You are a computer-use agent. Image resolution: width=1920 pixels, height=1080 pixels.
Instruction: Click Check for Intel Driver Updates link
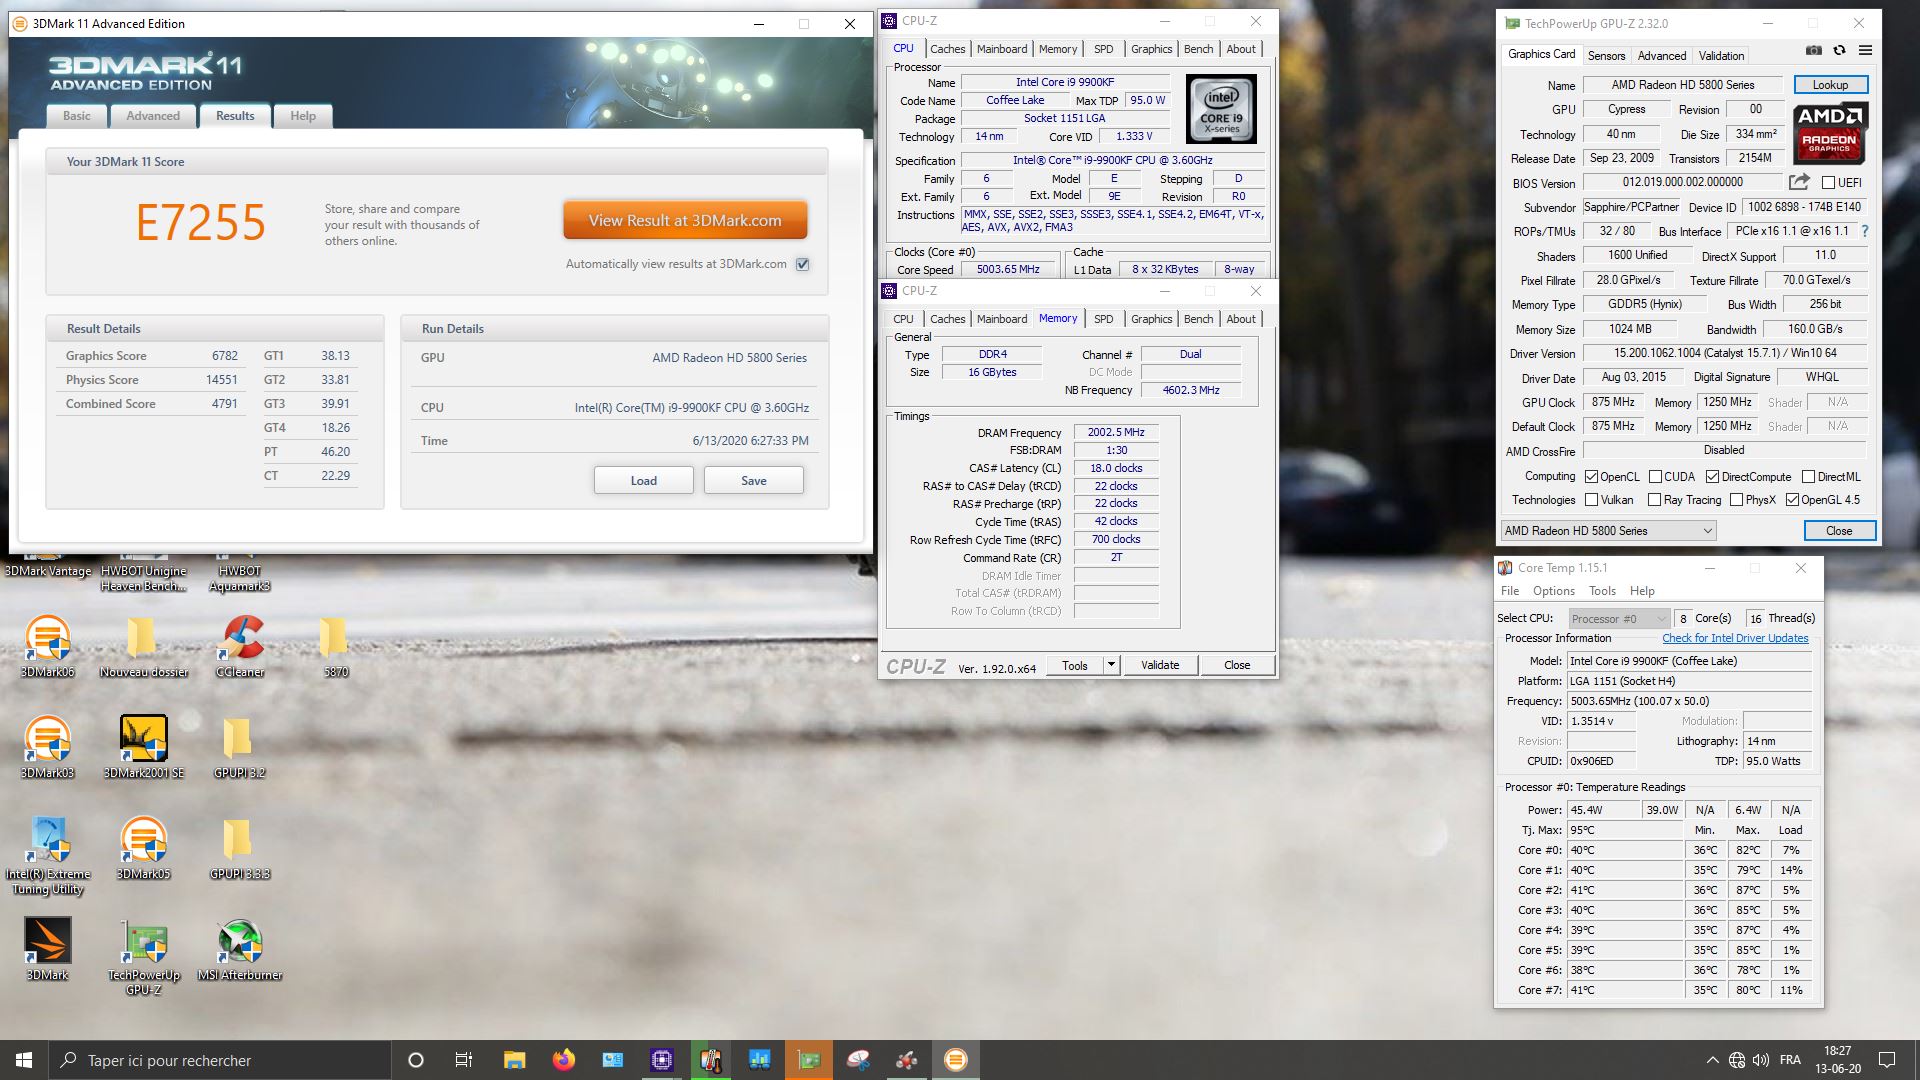(1735, 638)
